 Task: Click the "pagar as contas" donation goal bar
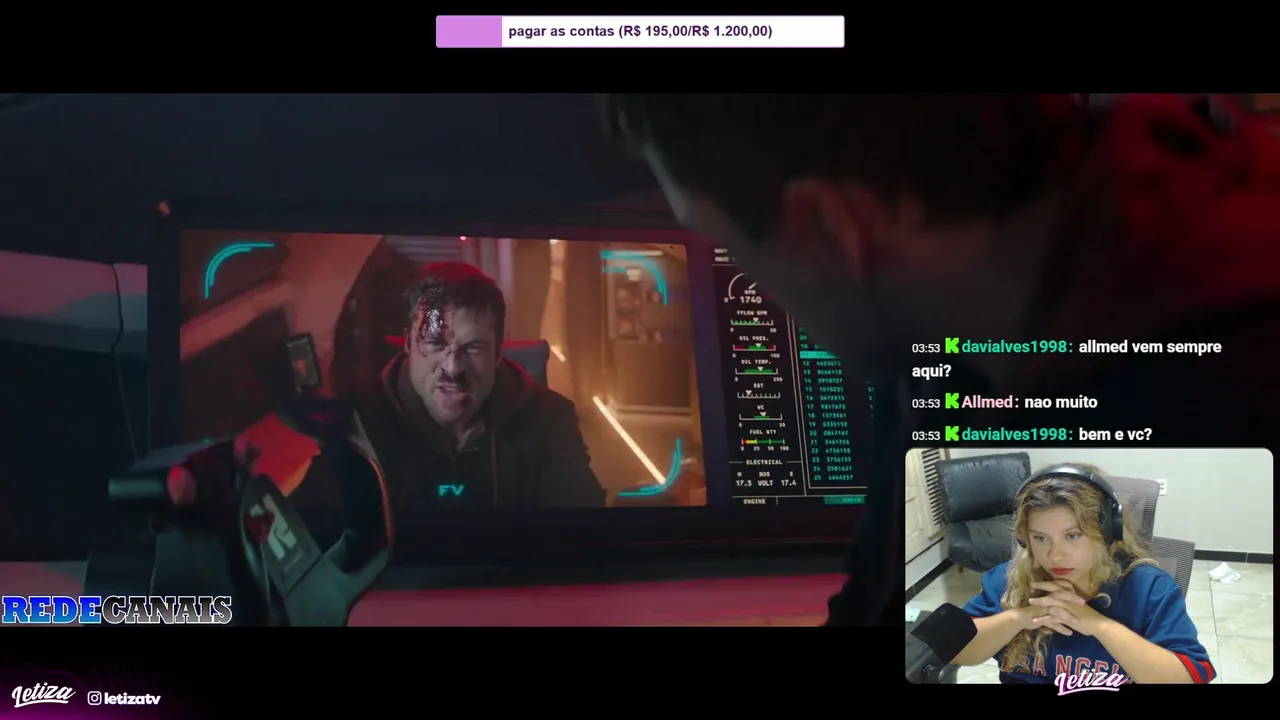point(640,31)
